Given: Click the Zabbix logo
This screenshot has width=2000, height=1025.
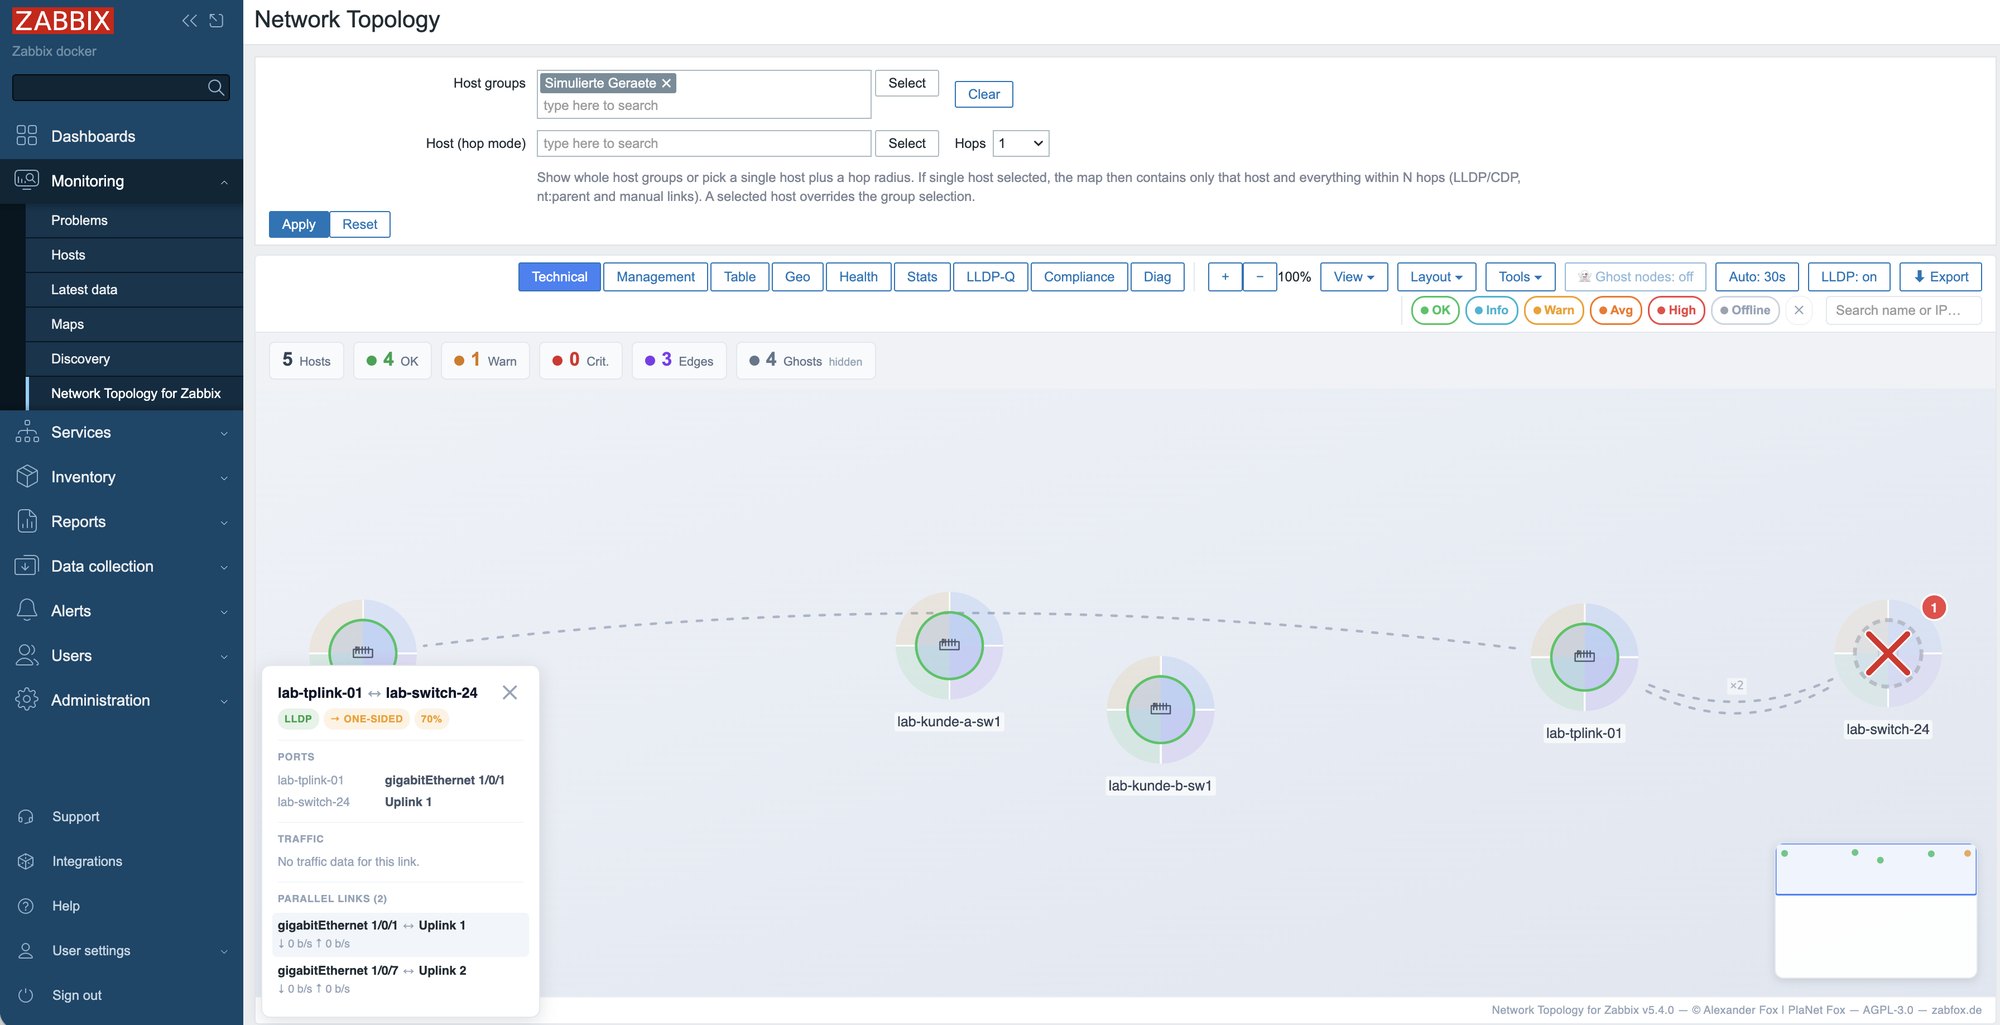Looking at the screenshot, I should point(63,21).
